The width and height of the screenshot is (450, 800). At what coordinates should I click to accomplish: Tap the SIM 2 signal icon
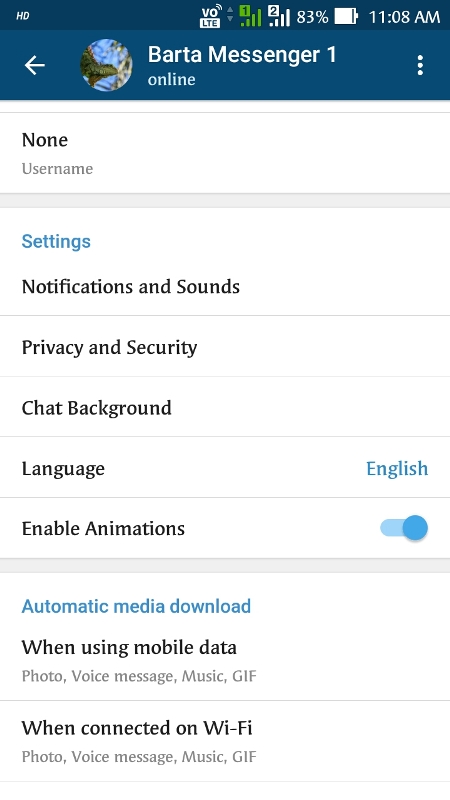(x=279, y=16)
